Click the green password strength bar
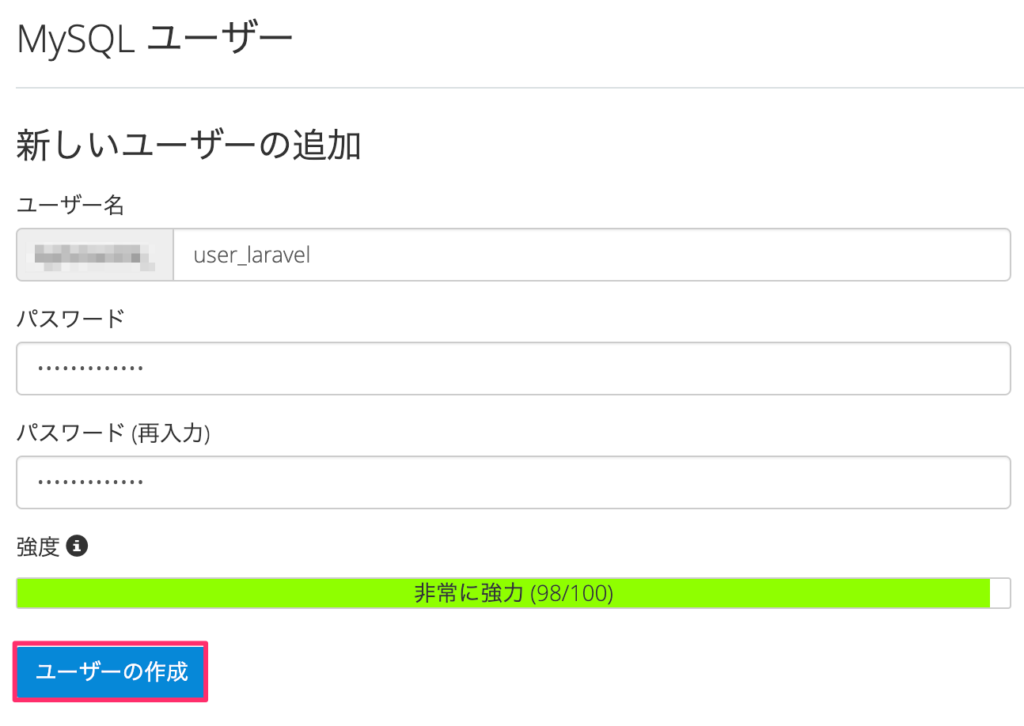1024x726 pixels. (x=504, y=593)
